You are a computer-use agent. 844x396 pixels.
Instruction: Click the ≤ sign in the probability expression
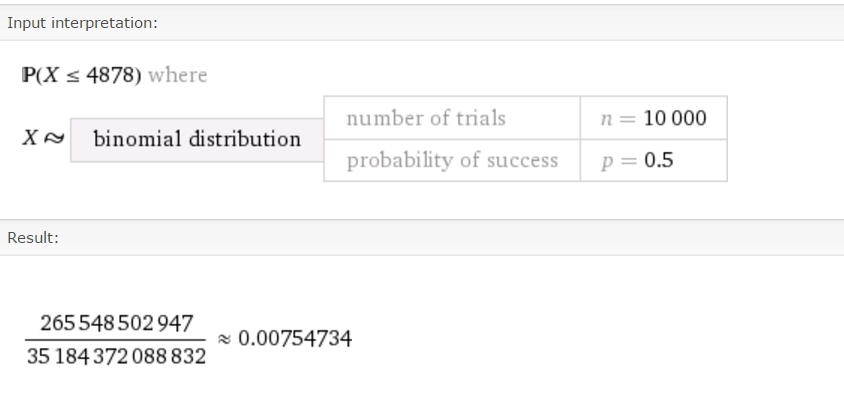point(73,76)
